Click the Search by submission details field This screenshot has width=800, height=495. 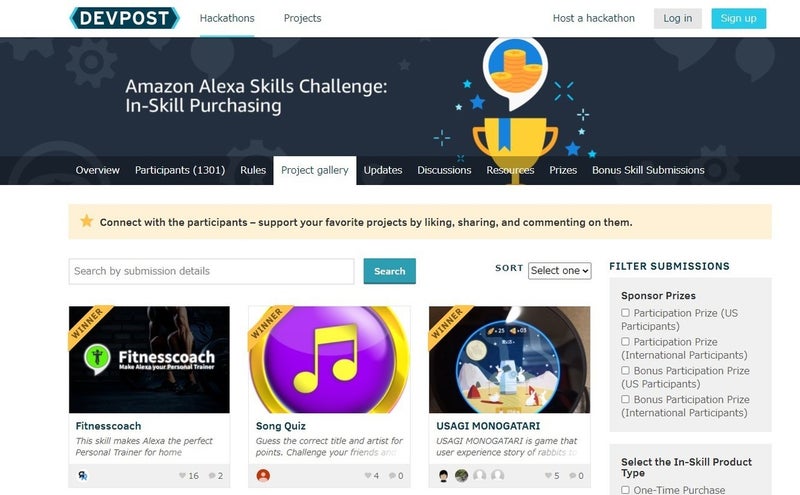coord(211,271)
